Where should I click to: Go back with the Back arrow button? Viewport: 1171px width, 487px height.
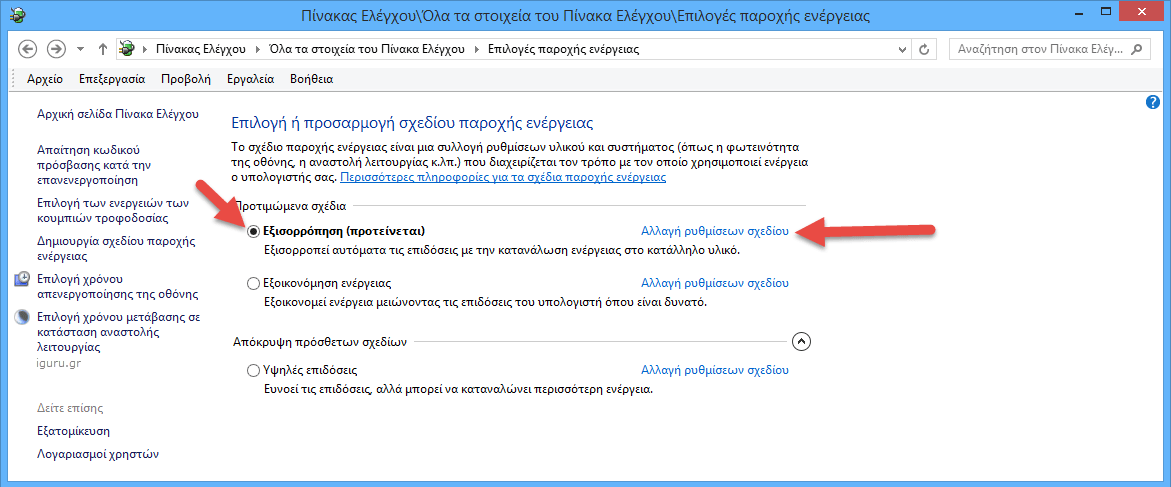tap(27, 49)
